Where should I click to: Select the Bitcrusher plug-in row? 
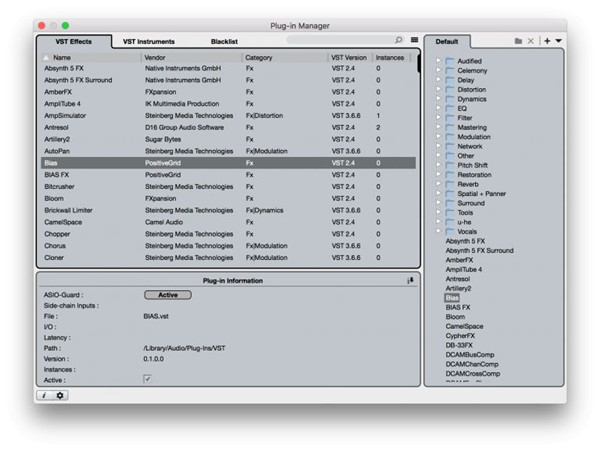228,186
